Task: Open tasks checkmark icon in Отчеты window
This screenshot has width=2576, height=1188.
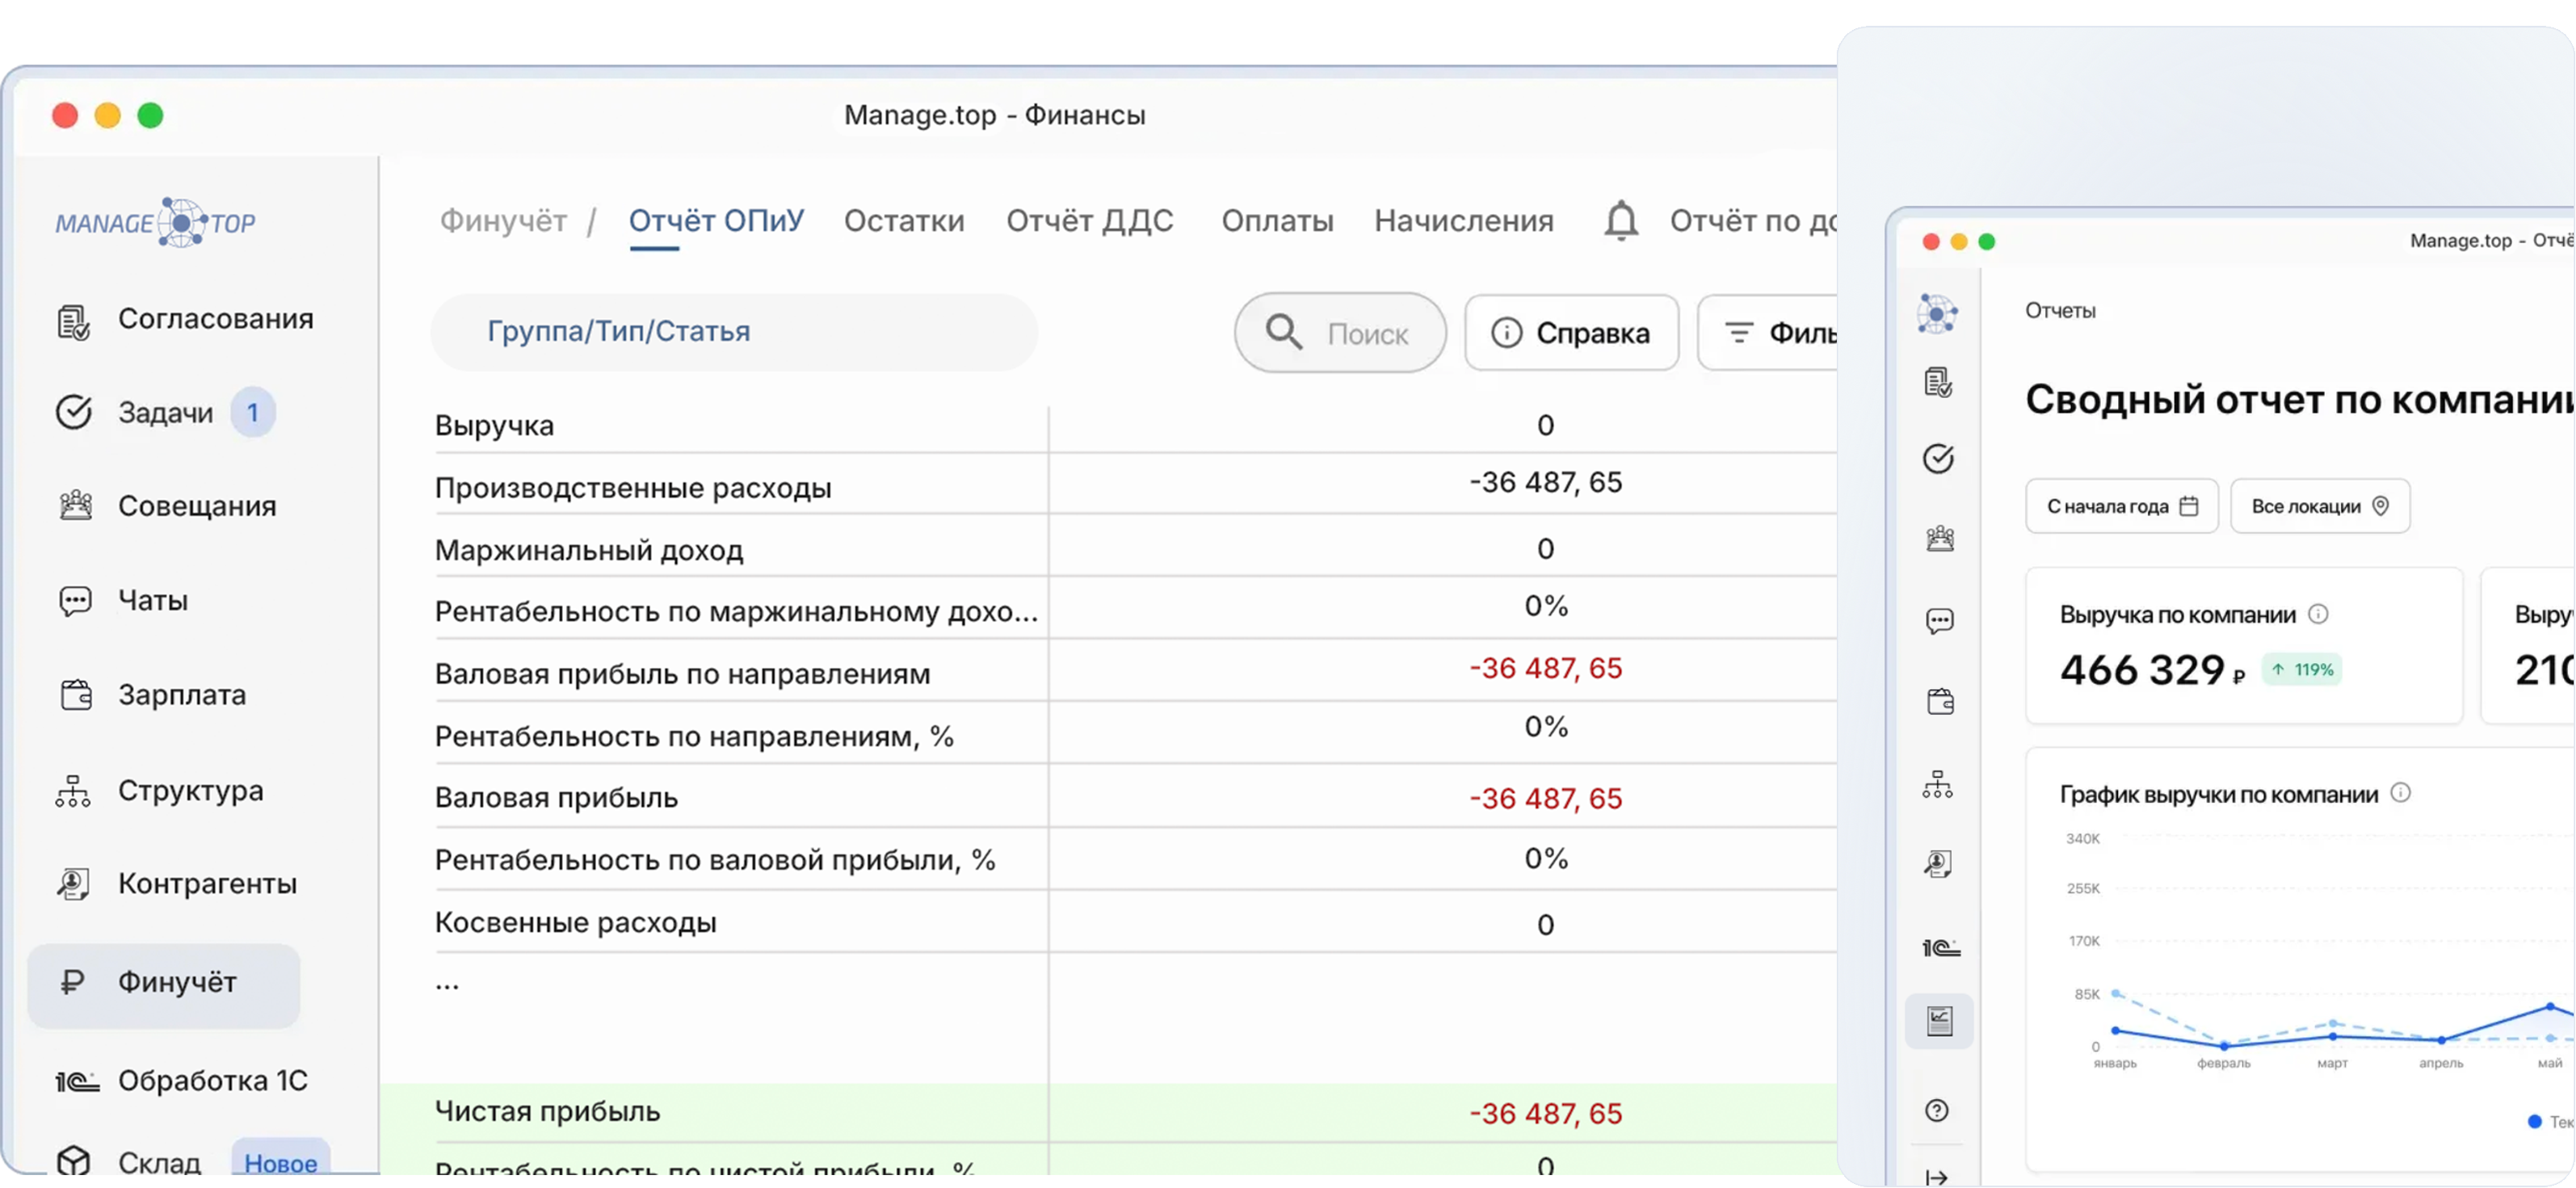Action: tap(1938, 459)
